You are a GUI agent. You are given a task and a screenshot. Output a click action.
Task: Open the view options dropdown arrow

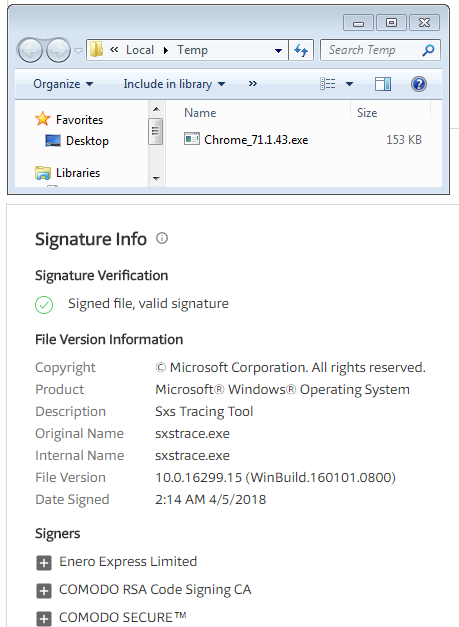coord(349,84)
